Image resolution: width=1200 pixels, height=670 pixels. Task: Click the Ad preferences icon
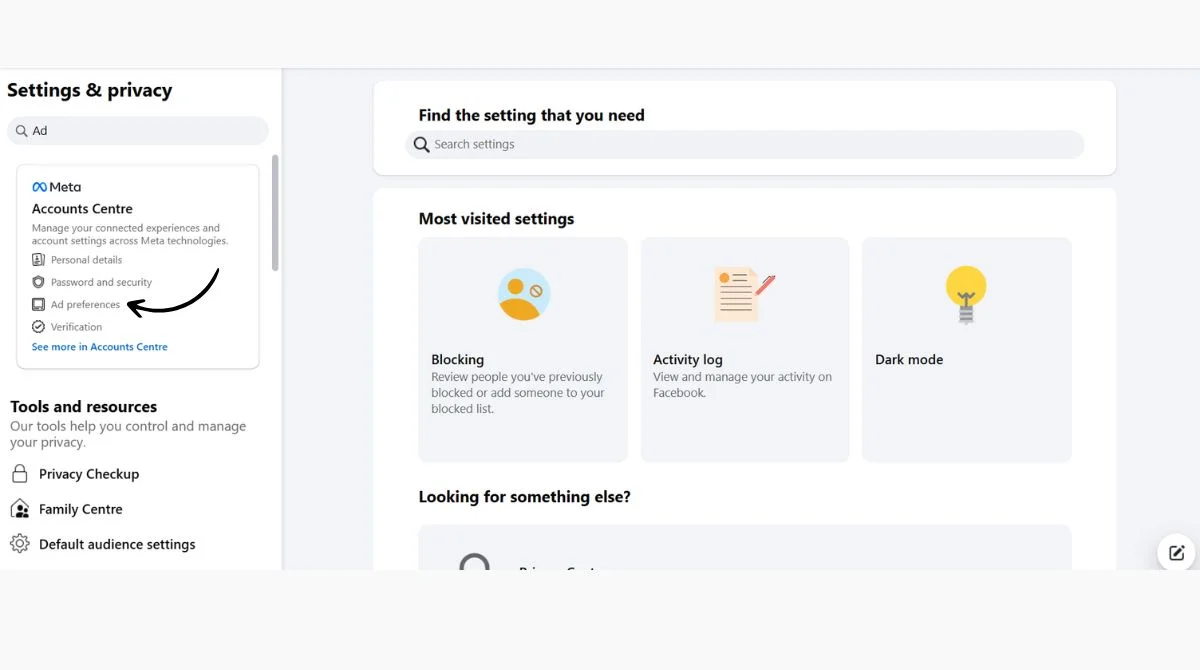(38, 304)
